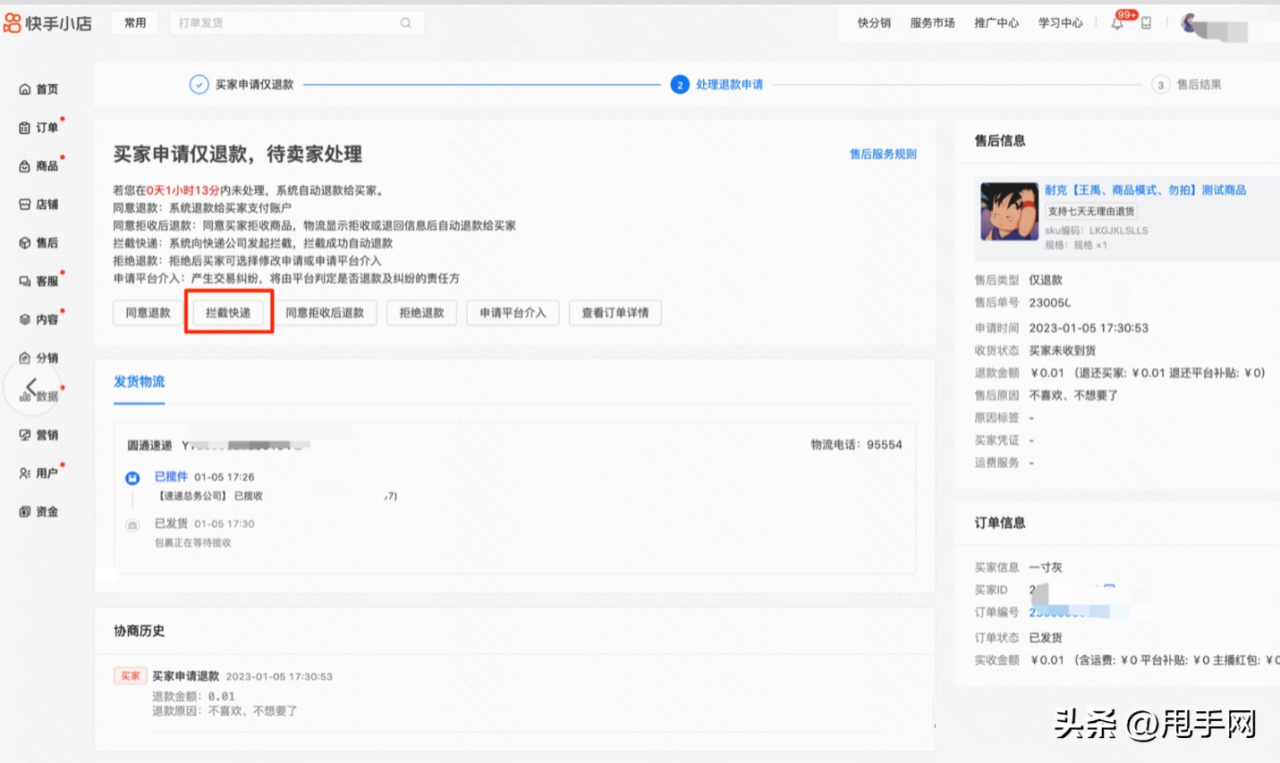Screen dimensions: 1280x763
Task: Switch to the 常用 tab
Action: [135, 22]
